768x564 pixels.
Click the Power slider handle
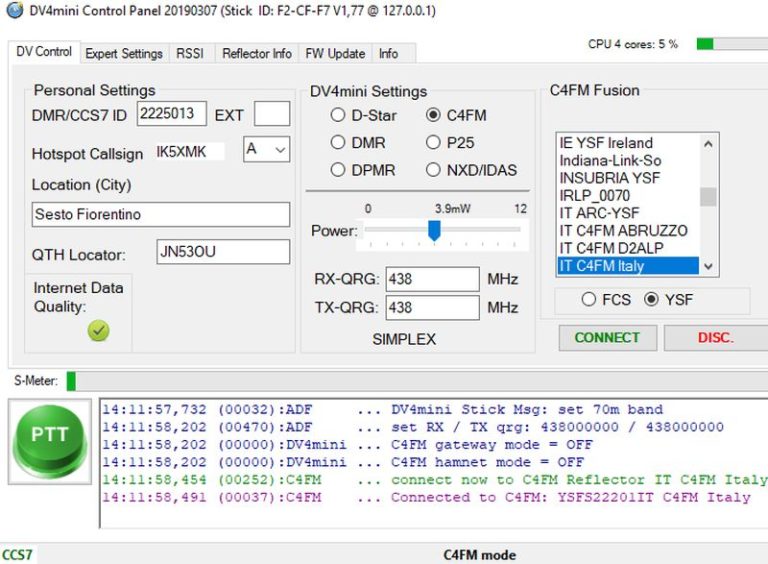[434, 231]
